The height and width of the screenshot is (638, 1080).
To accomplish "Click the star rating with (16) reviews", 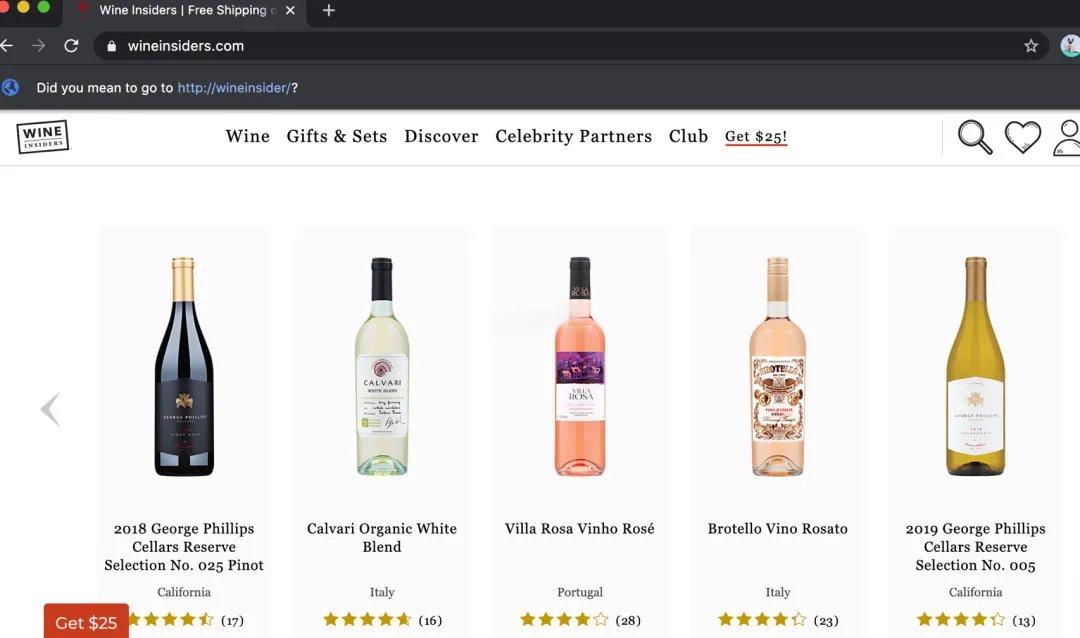I will point(382,620).
